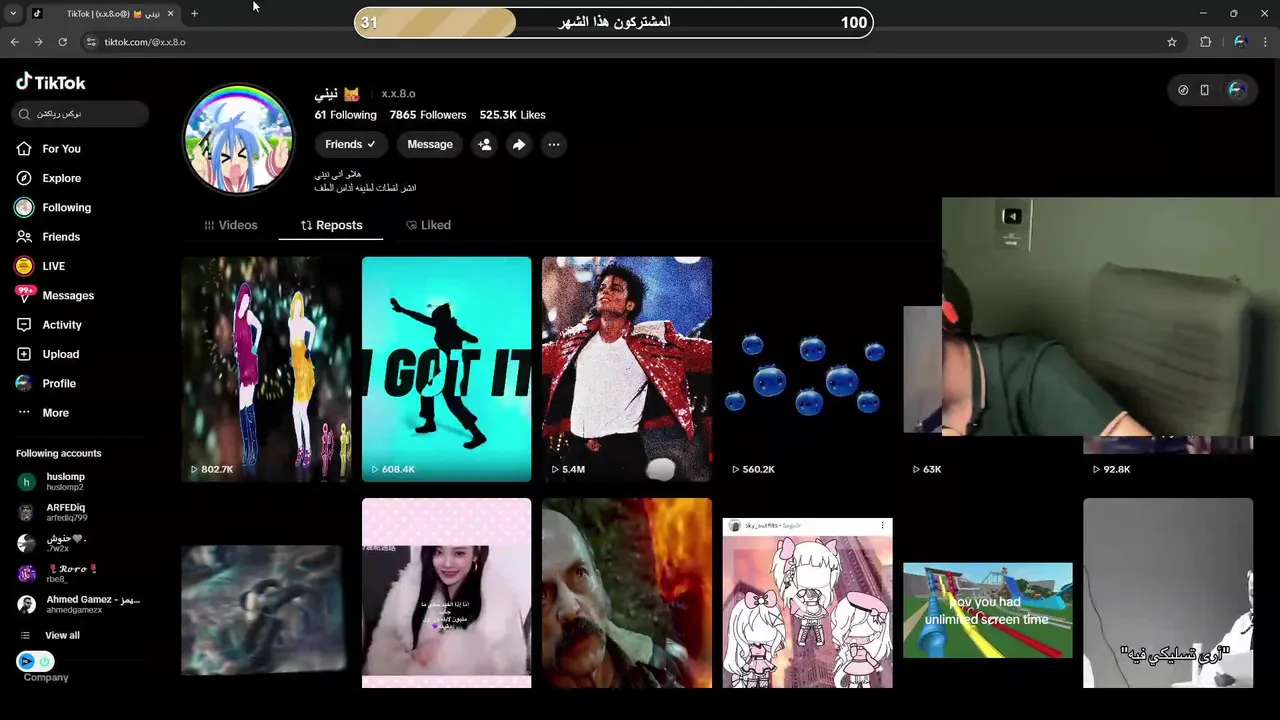
Task: Share this profile with the arrow icon
Action: point(519,144)
